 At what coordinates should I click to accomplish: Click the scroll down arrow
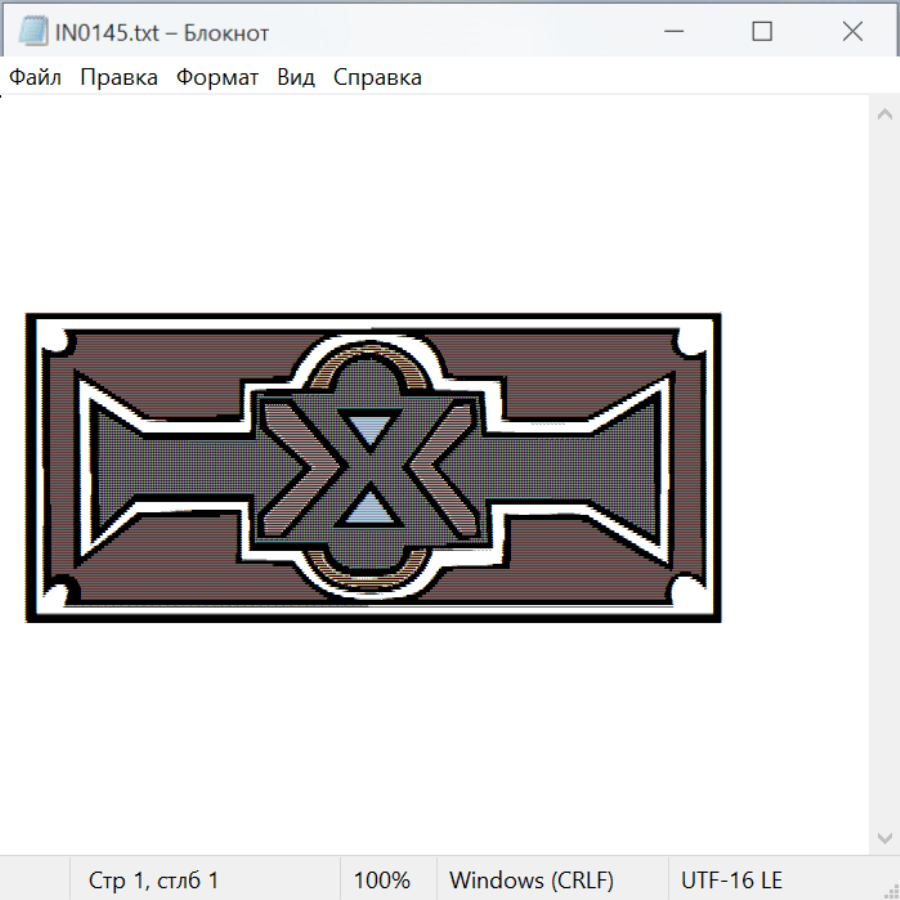click(884, 837)
